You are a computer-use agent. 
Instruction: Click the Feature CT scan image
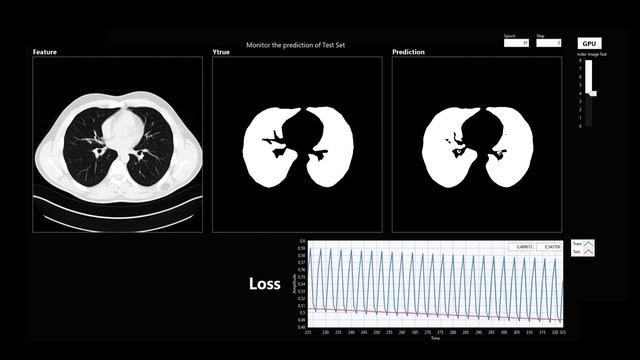point(118,144)
